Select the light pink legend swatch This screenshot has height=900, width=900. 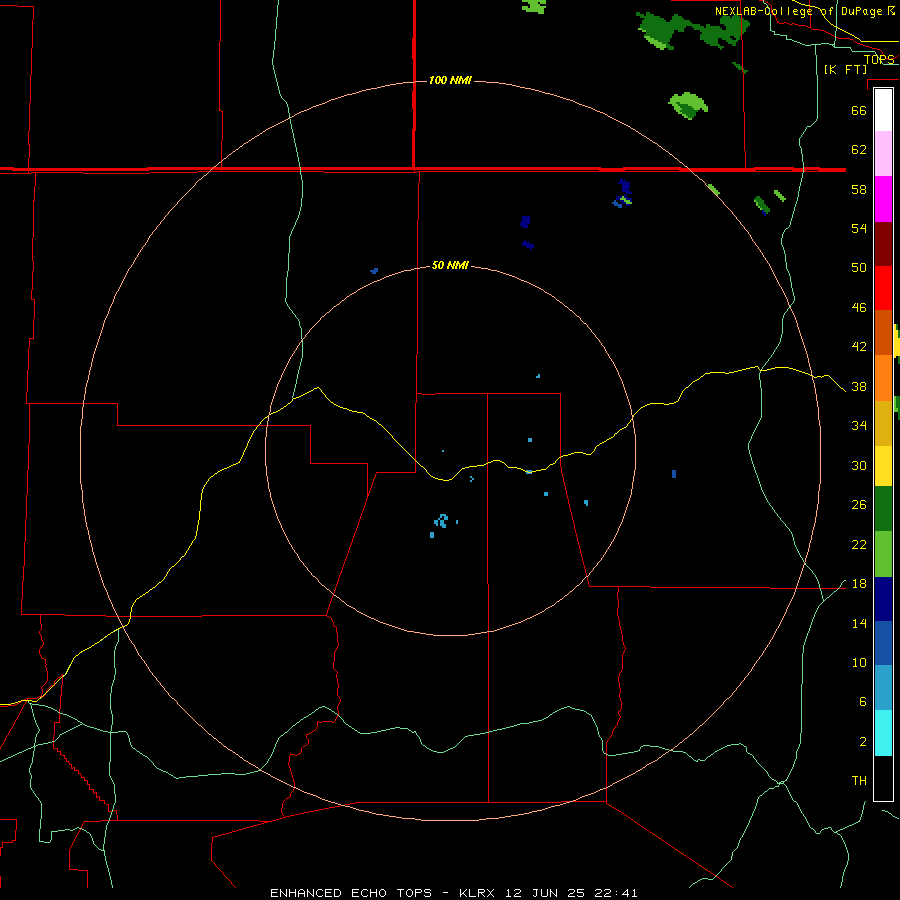coord(883,153)
